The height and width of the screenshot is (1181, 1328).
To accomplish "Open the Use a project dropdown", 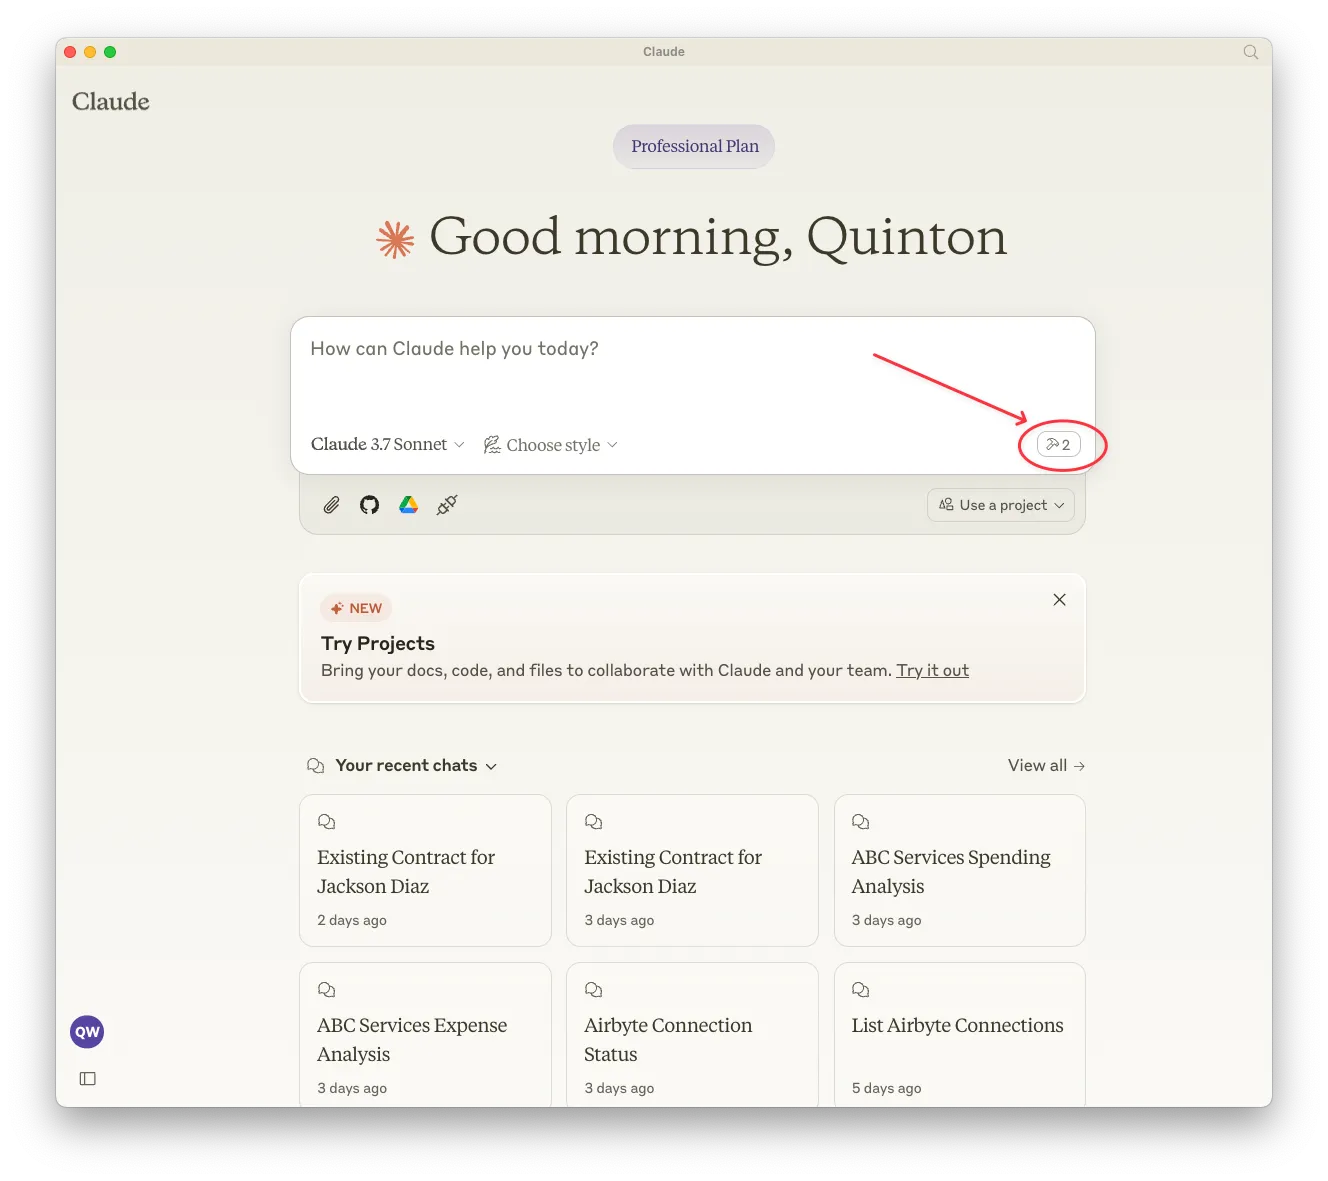I will pos(1001,505).
